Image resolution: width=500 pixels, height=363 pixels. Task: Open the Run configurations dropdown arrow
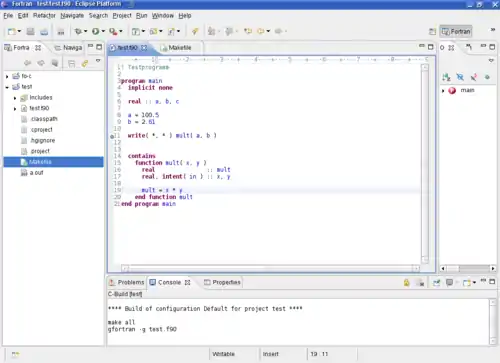(x=103, y=31)
